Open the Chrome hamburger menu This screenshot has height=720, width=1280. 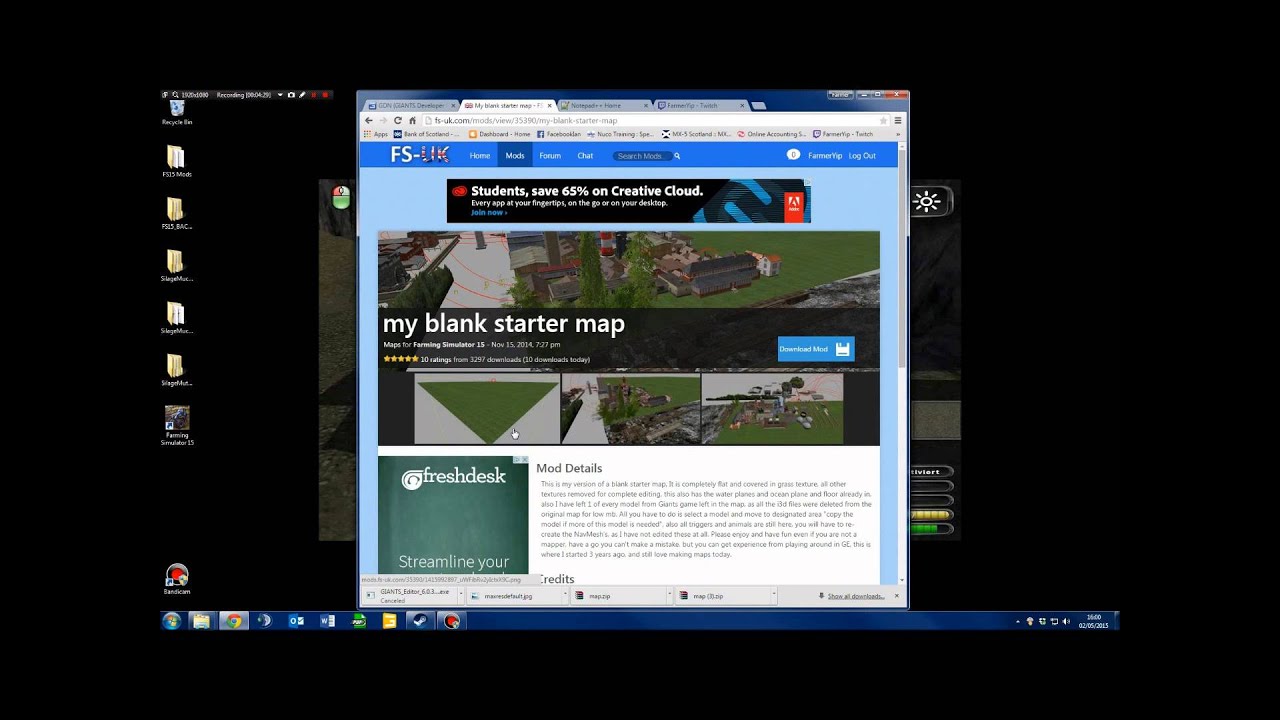coord(898,120)
